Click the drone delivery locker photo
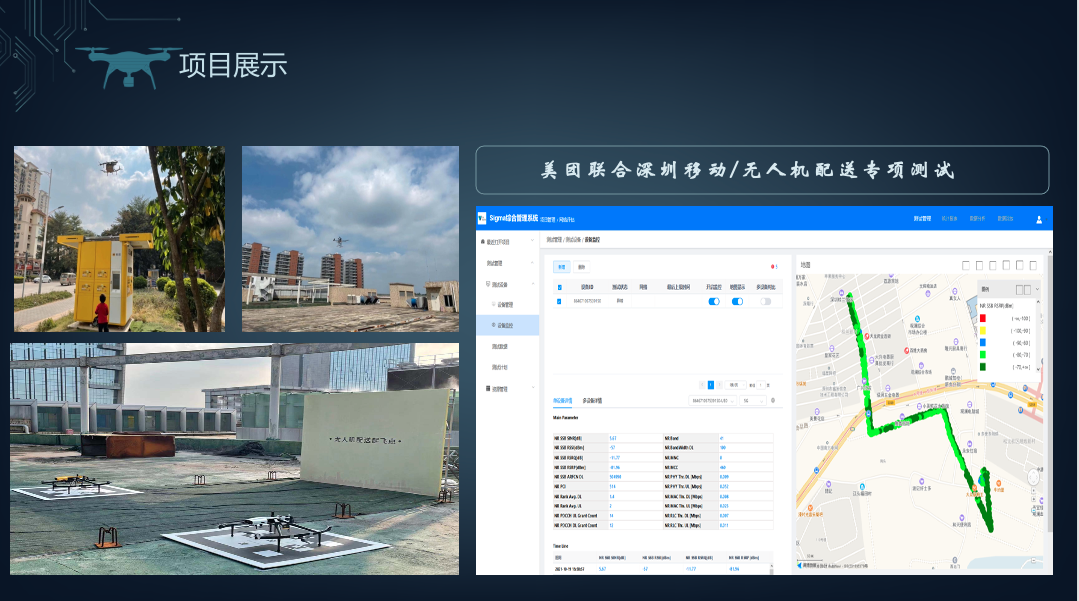Screen dimensions: 1079x601 pyautogui.click(x=119, y=239)
